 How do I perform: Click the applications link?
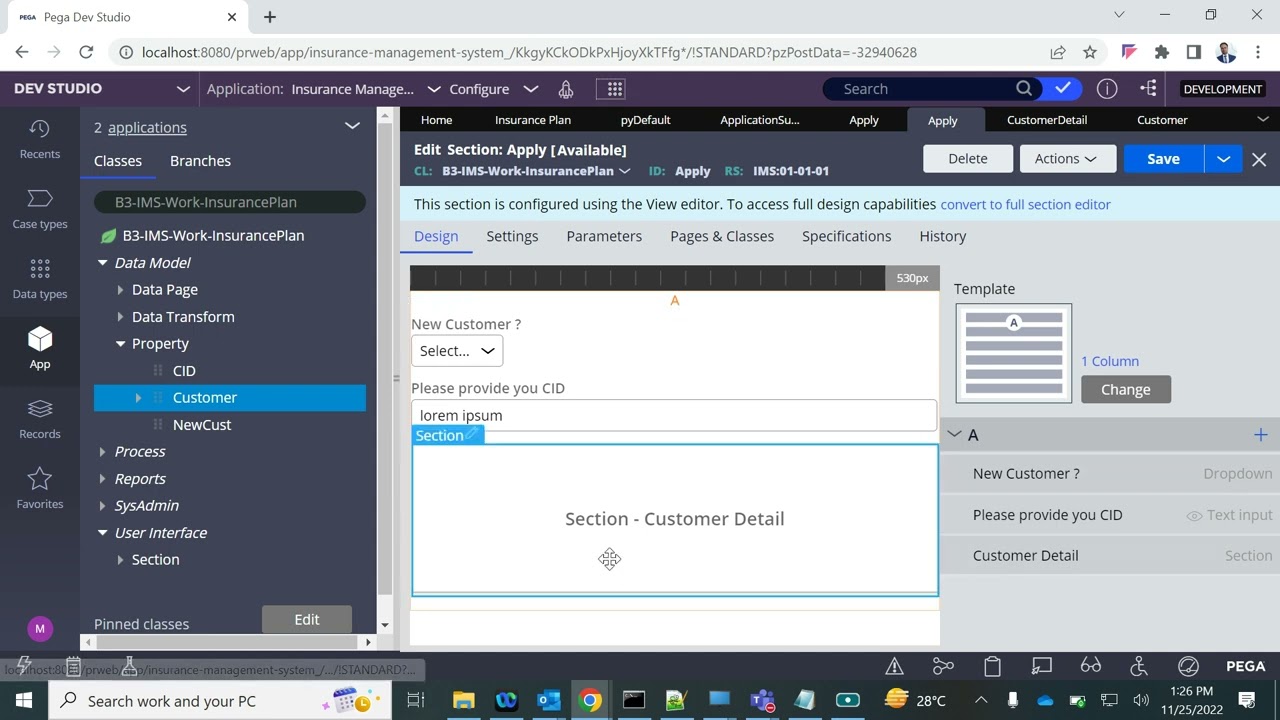pyautogui.click(x=147, y=127)
